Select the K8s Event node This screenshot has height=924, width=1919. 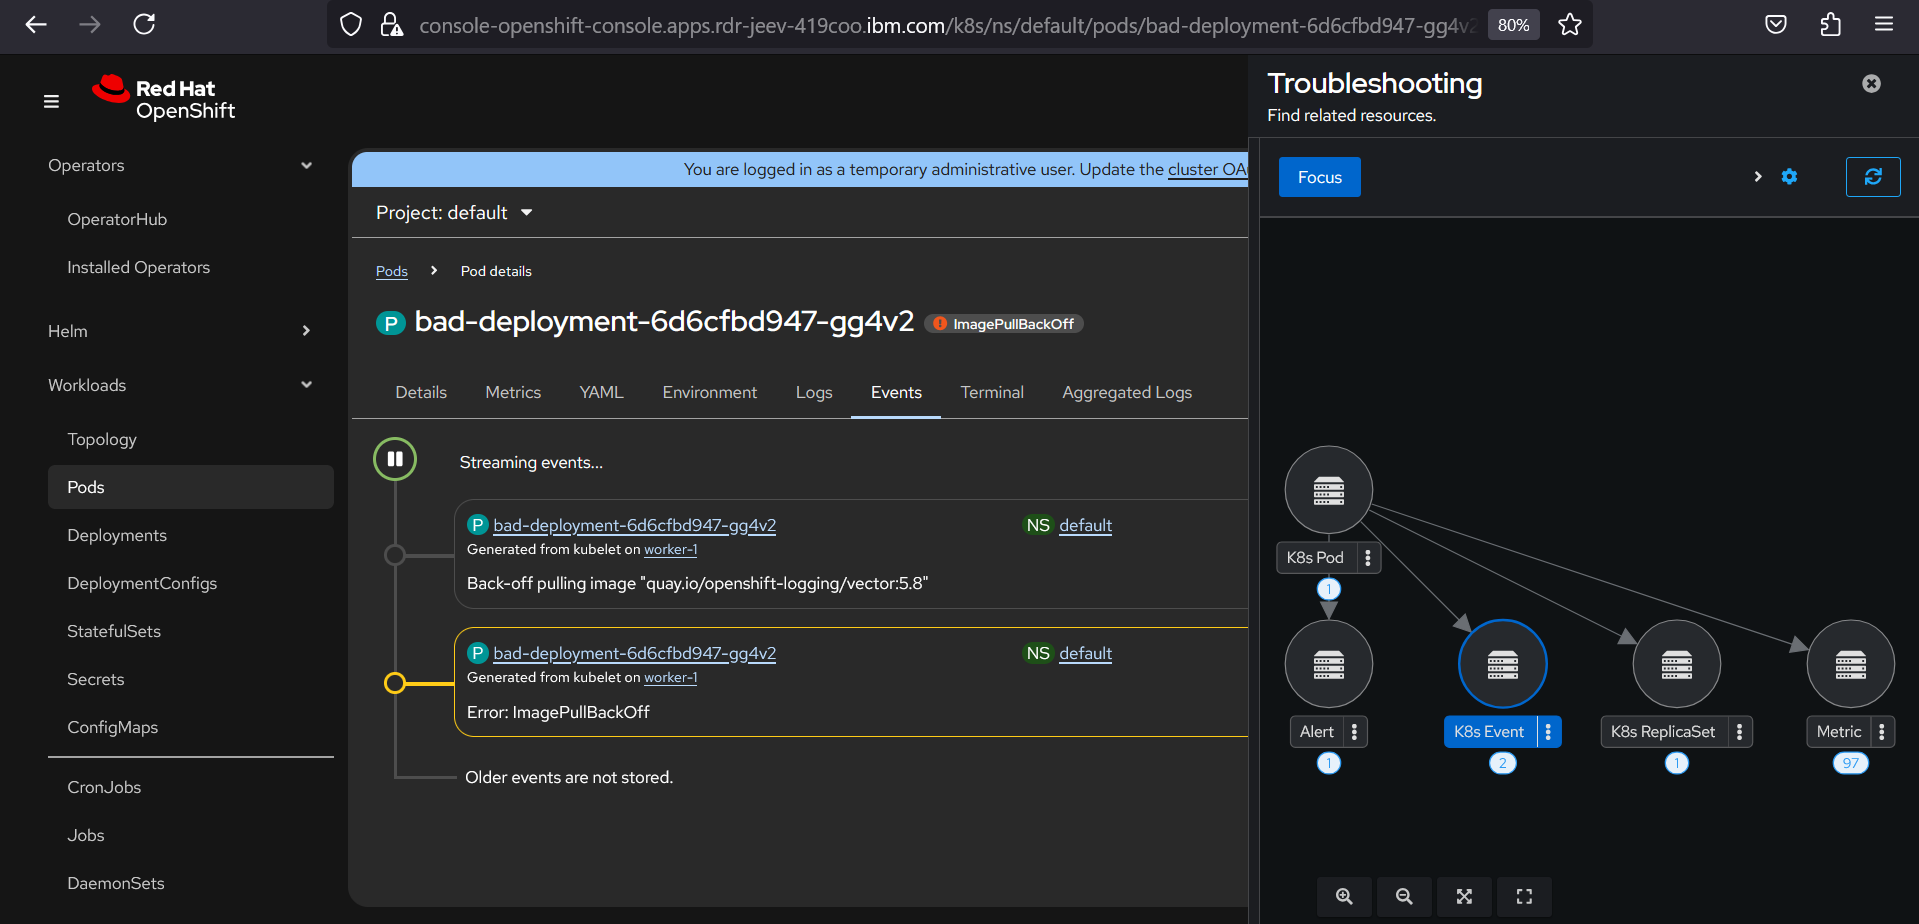tap(1502, 664)
